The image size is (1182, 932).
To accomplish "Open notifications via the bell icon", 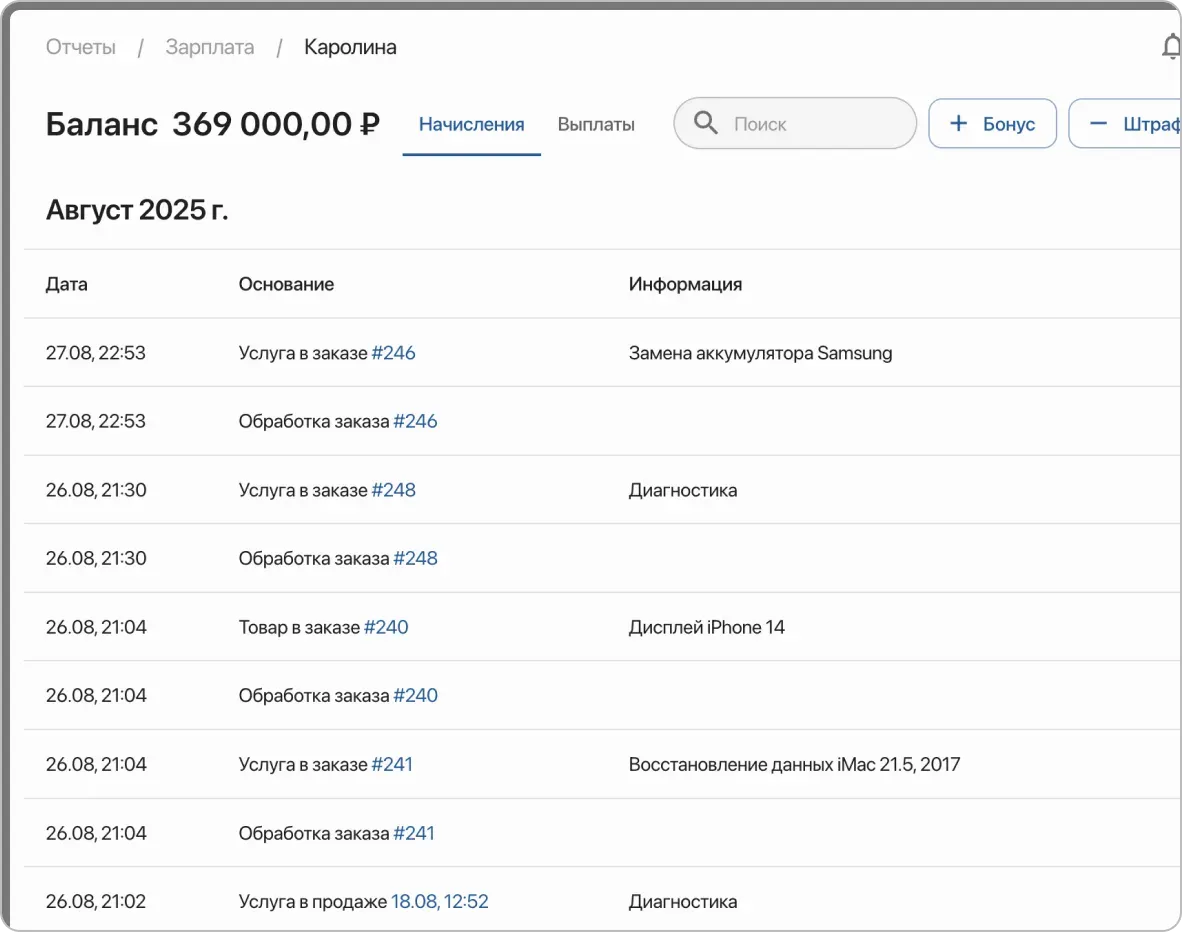I will point(1170,46).
